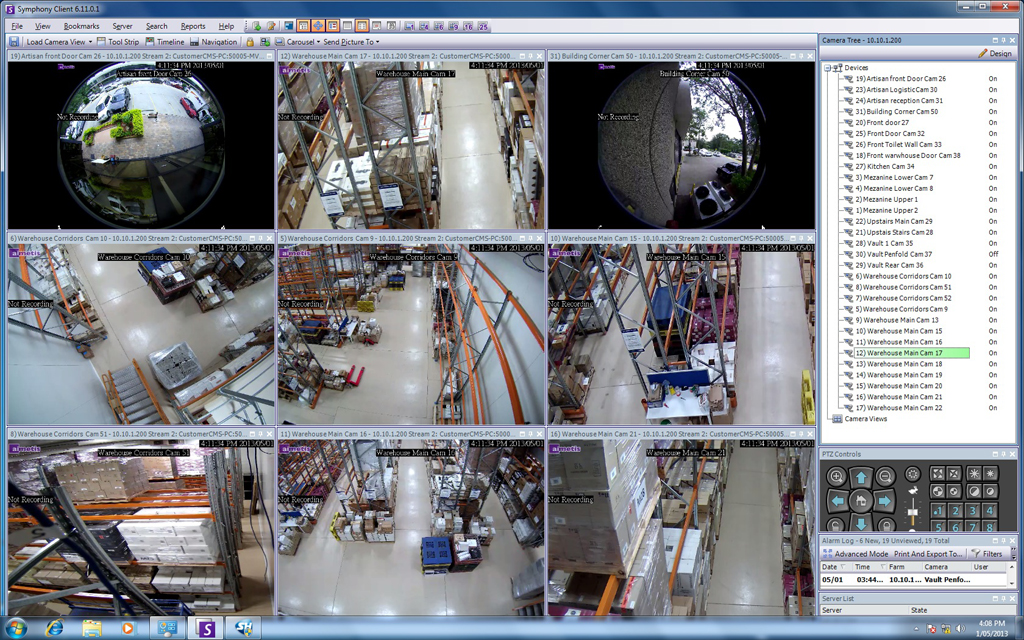1024x640 pixels.
Task: Click Print And Export To button
Action: [x=927, y=553]
